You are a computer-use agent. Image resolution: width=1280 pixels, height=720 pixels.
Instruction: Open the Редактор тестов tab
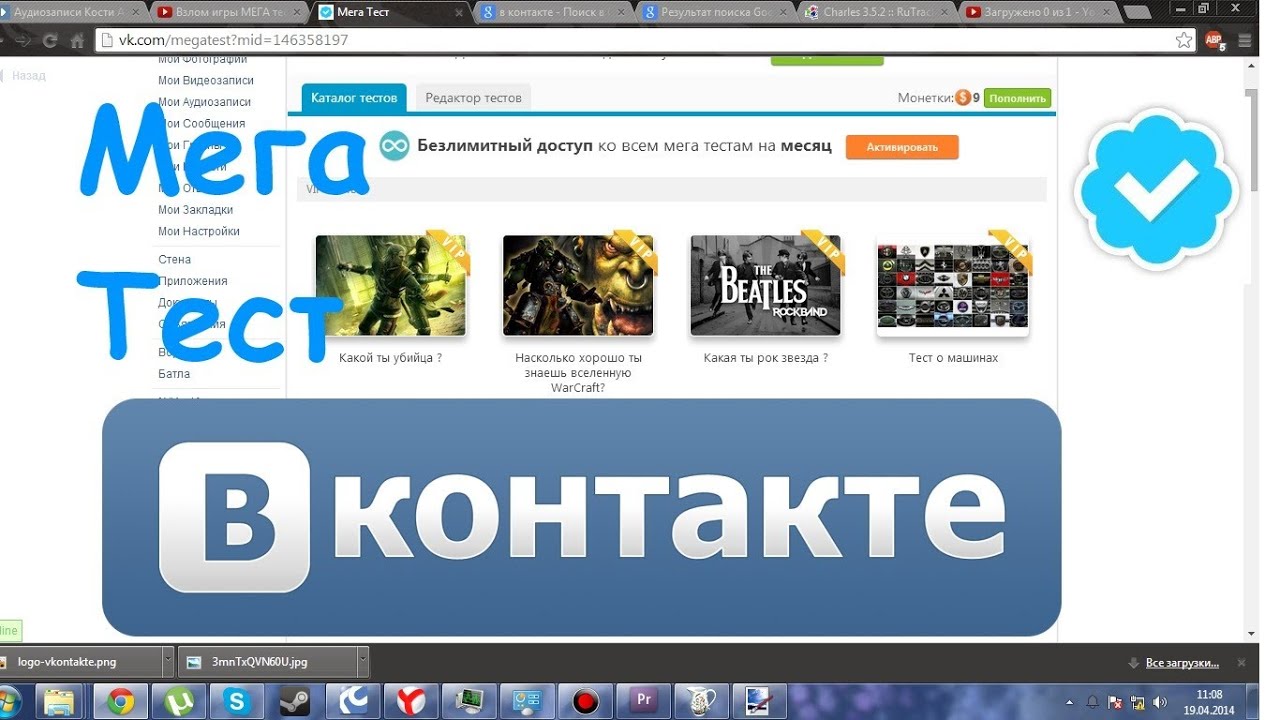click(473, 98)
